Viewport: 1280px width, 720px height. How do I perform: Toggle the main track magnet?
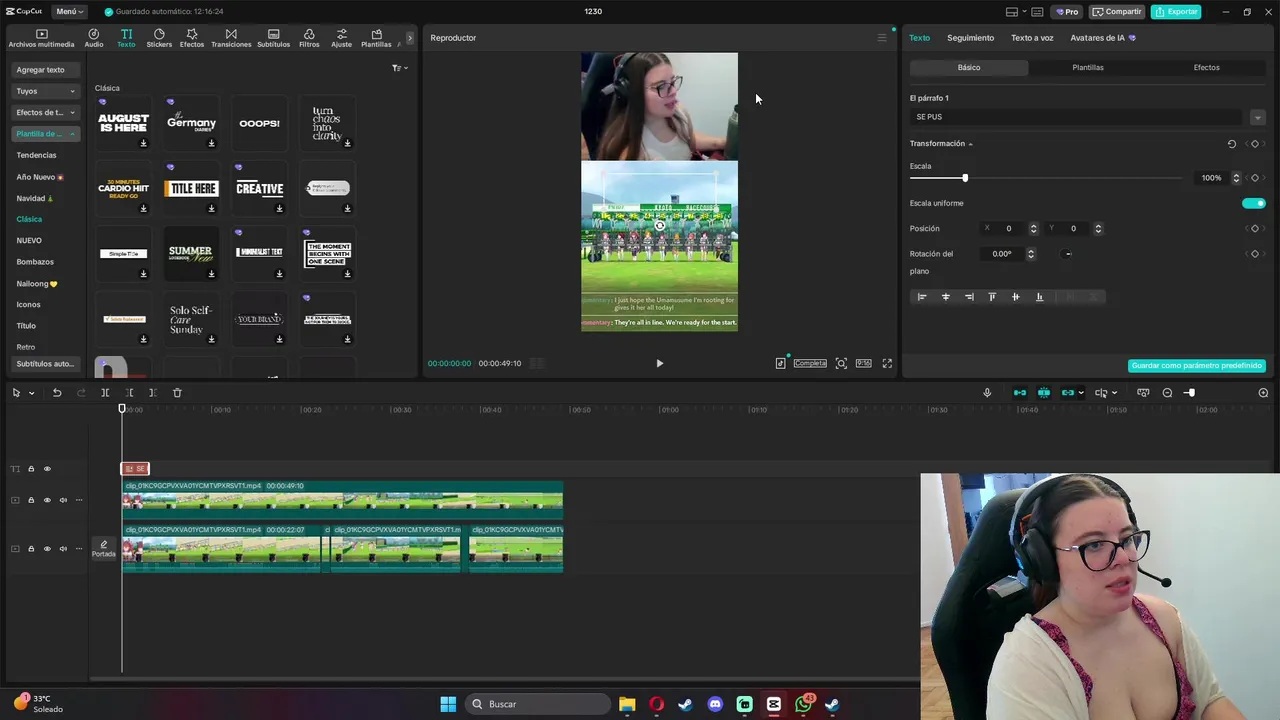(x=1020, y=393)
